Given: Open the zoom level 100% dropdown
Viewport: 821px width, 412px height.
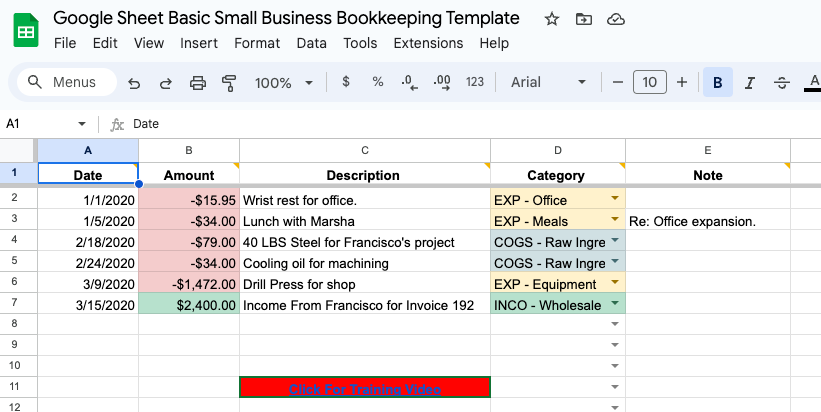Looking at the screenshot, I should [283, 83].
